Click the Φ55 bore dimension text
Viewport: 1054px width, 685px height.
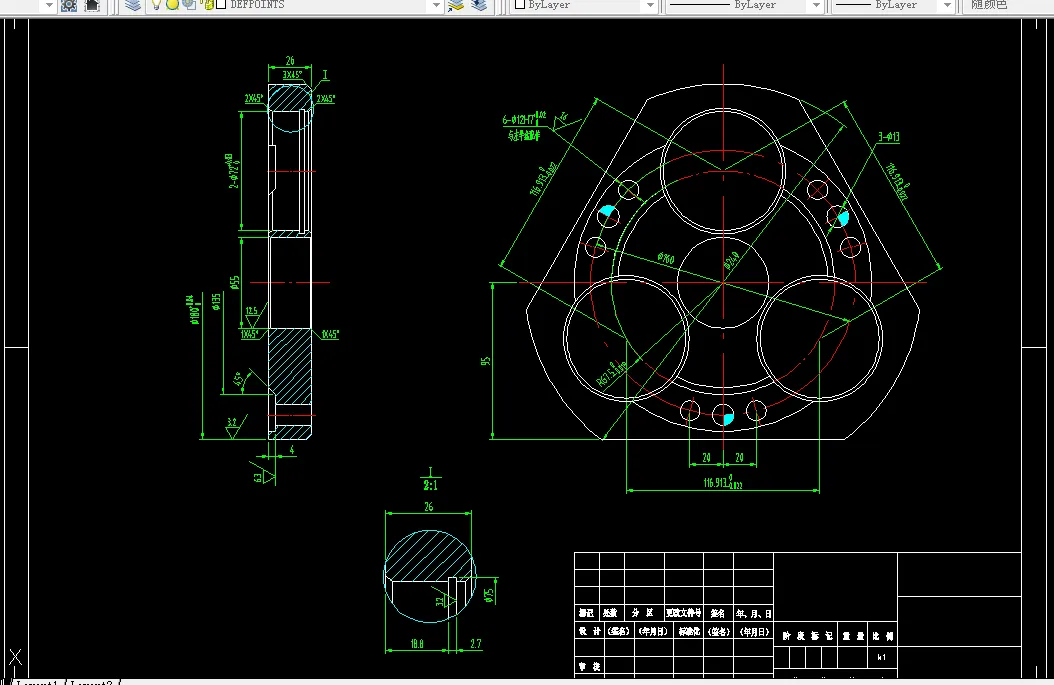click(235, 282)
